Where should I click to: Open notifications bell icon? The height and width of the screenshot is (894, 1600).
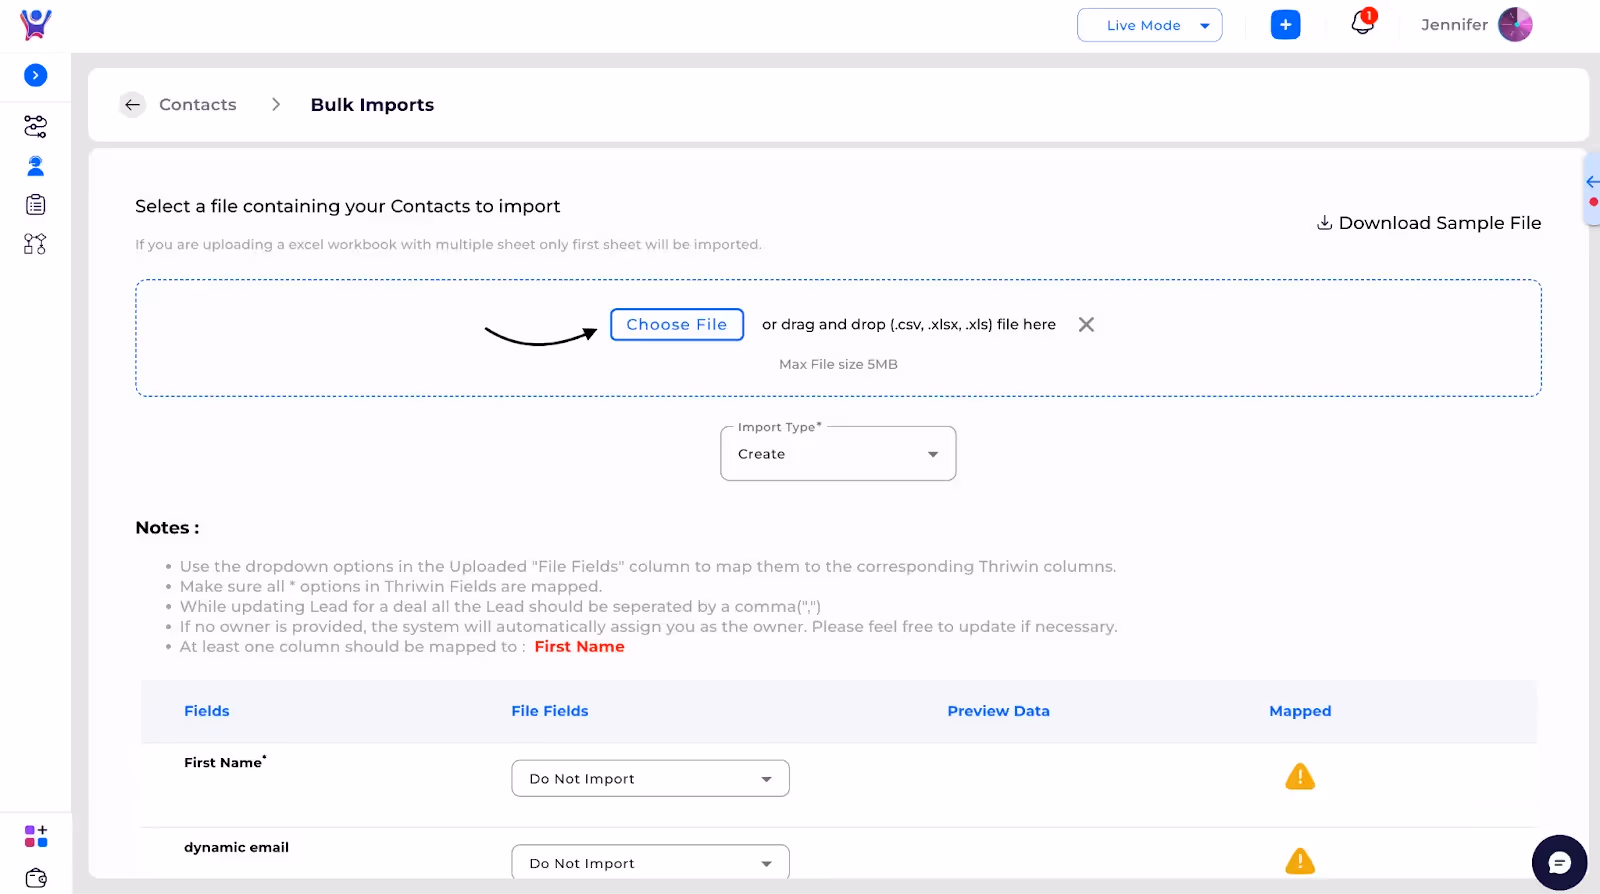(1363, 22)
